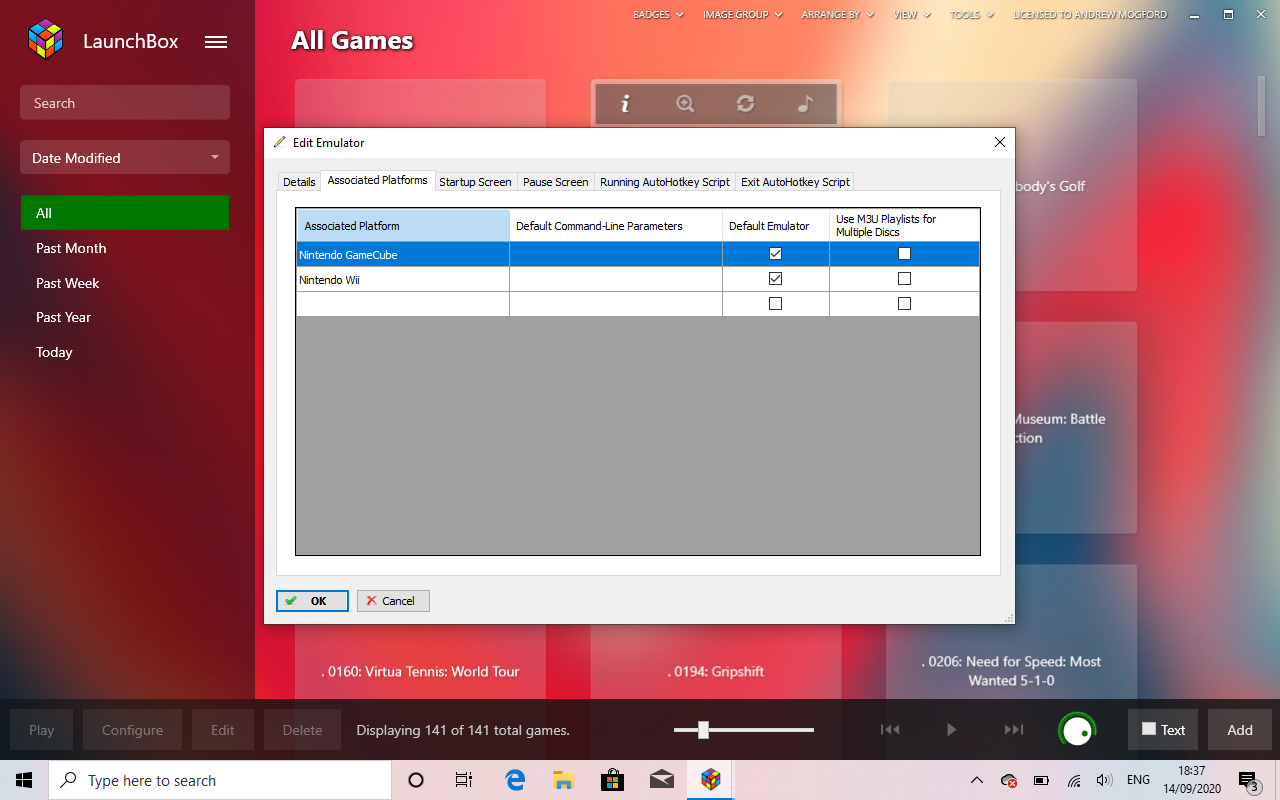The height and width of the screenshot is (800, 1280).
Task: Select the Past Year filter
Action: (x=125, y=317)
